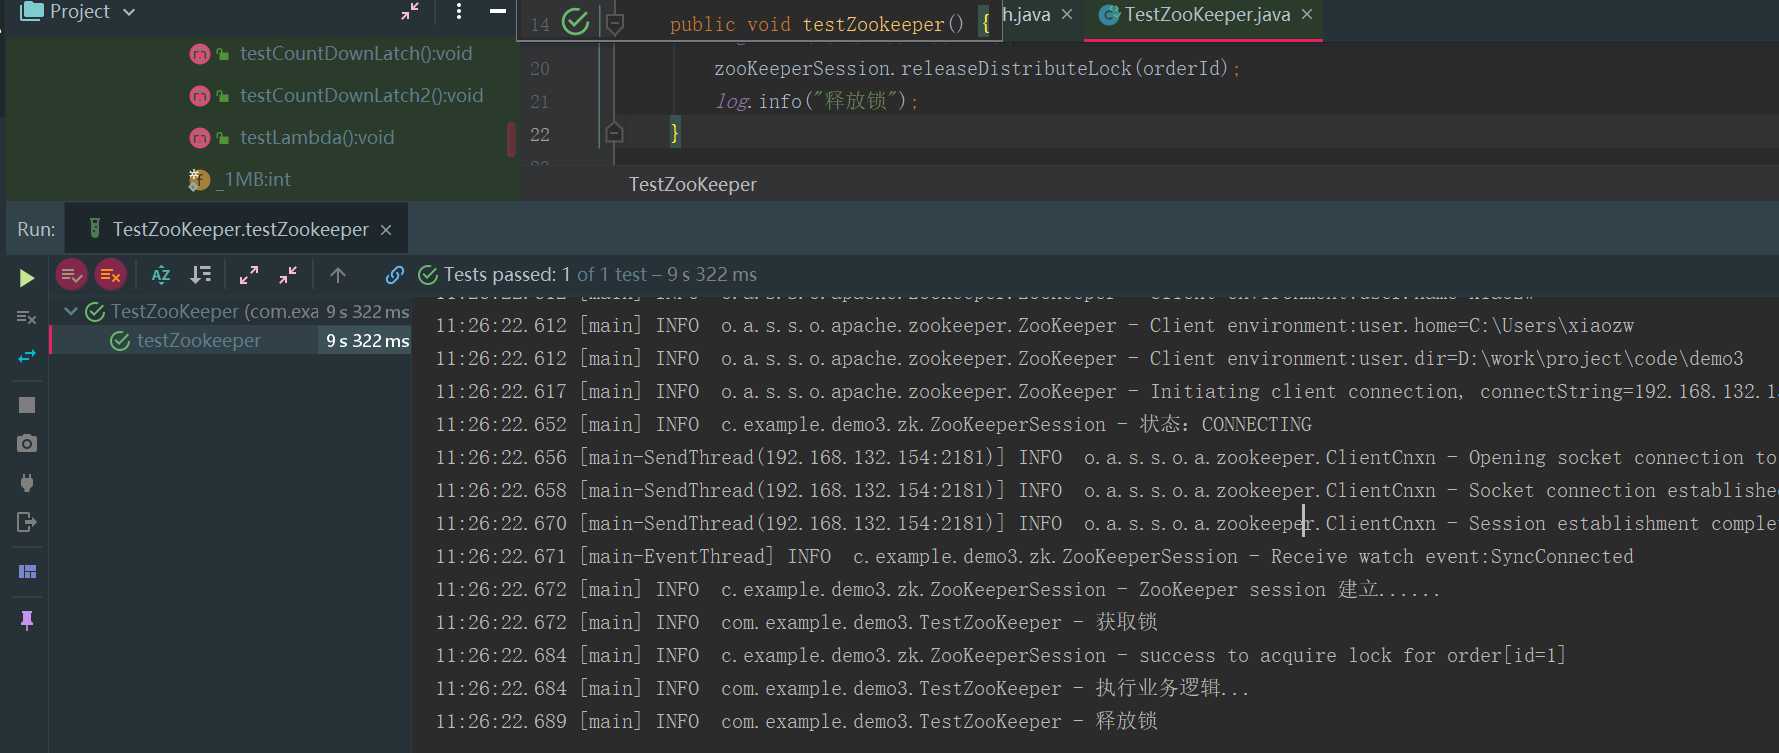The height and width of the screenshot is (753, 1779).
Task: Click the 'Initiating client connection' console line
Action: click(1106, 392)
